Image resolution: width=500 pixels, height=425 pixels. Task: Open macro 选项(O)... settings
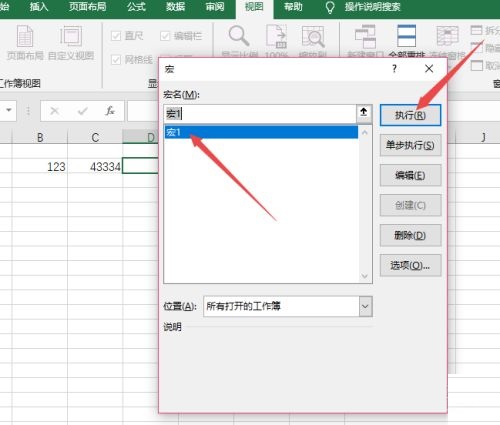[x=410, y=265]
